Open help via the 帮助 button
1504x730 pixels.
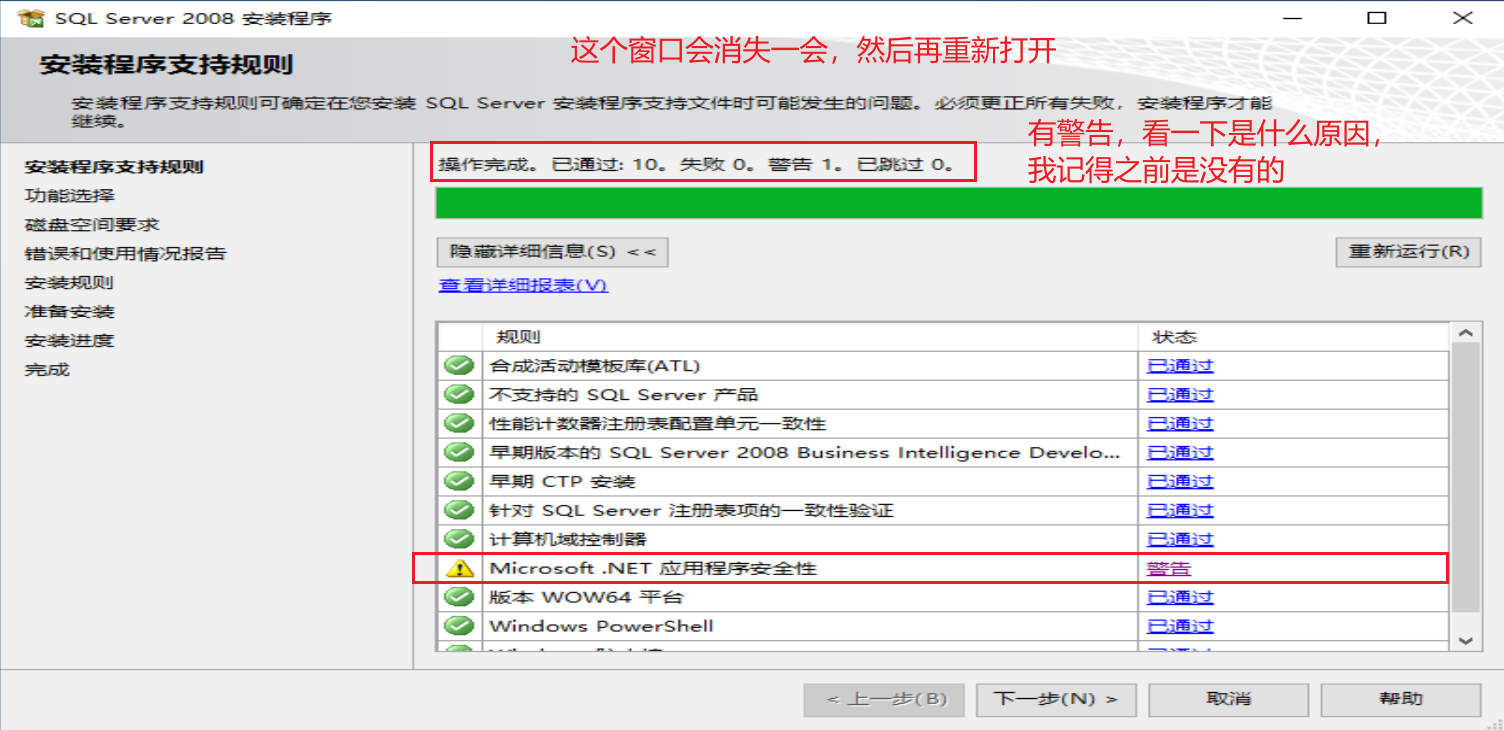click(1400, 699)
